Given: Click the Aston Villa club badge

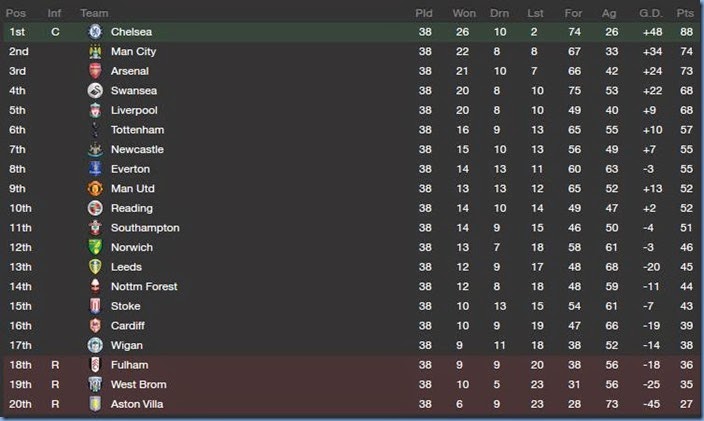Looking at the screenshot, I should pos(95,404).
